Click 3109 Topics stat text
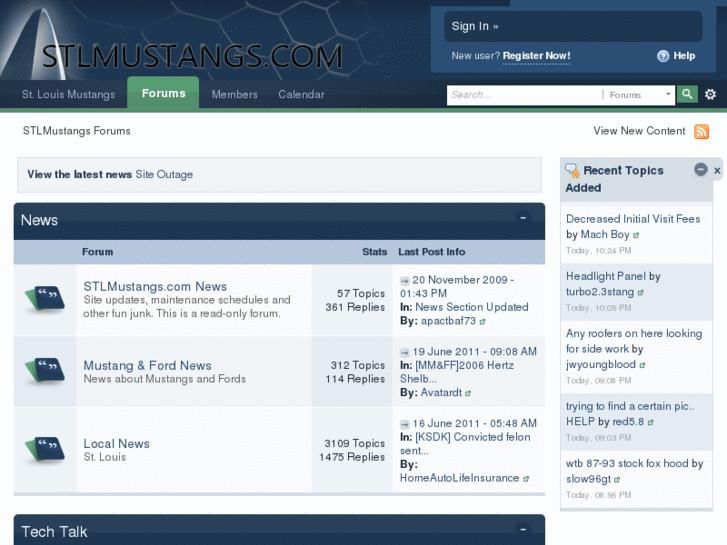The image size is (727, 545). coord(355,444)
